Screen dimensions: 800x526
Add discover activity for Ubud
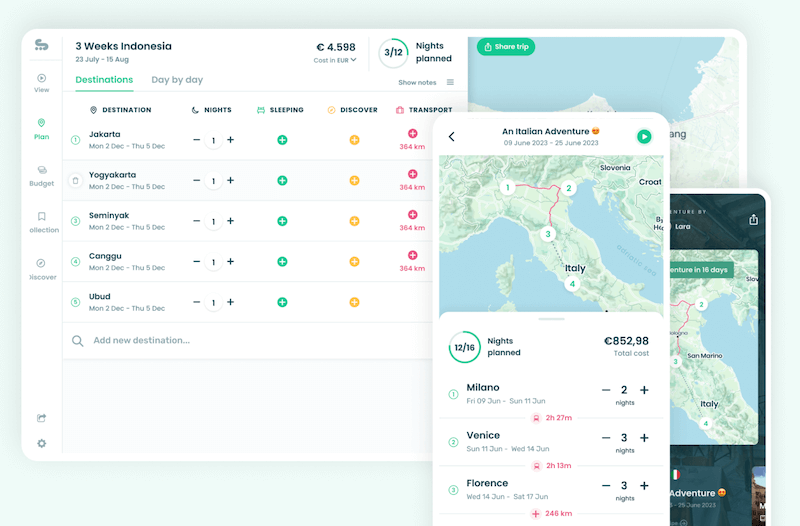(354, 302)
